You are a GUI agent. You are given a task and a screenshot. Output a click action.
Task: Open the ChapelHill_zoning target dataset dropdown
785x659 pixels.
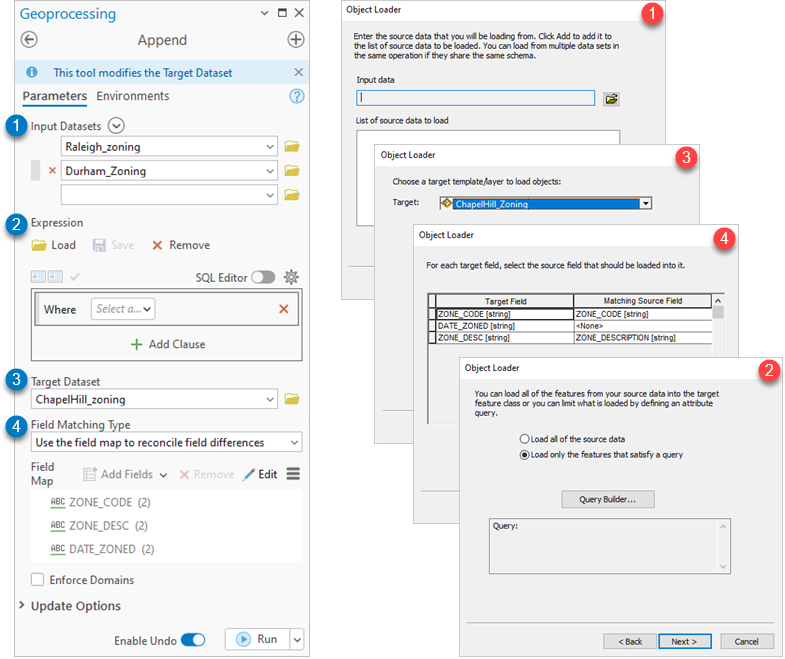(x=270, y=400)
